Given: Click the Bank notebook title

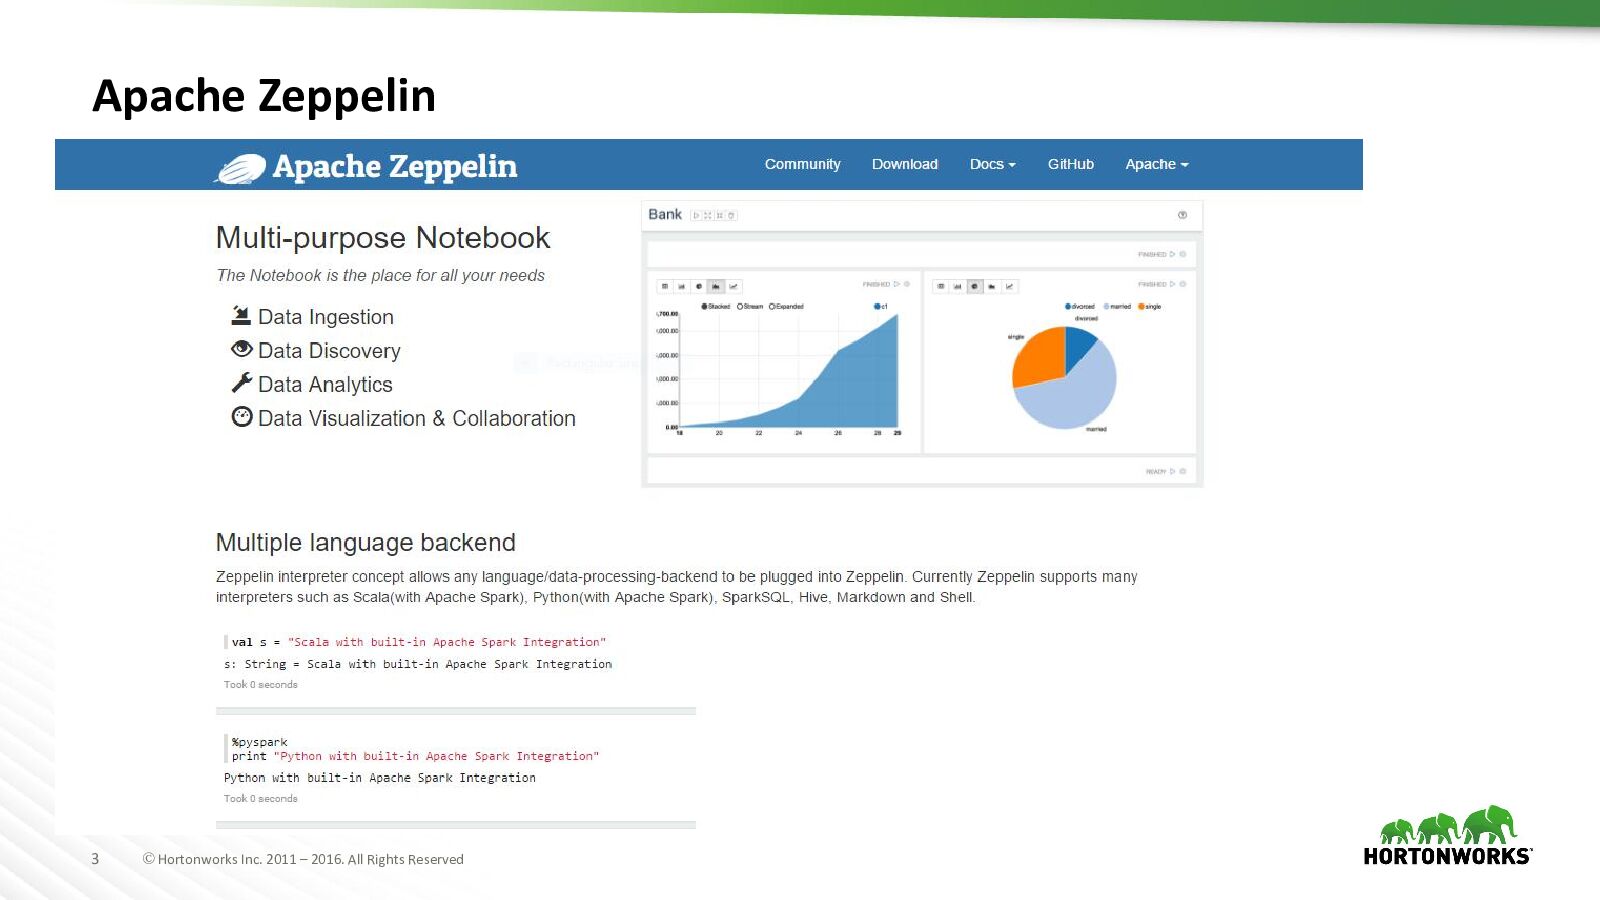Looking at the screenshot, I should (x=665, y=214).
